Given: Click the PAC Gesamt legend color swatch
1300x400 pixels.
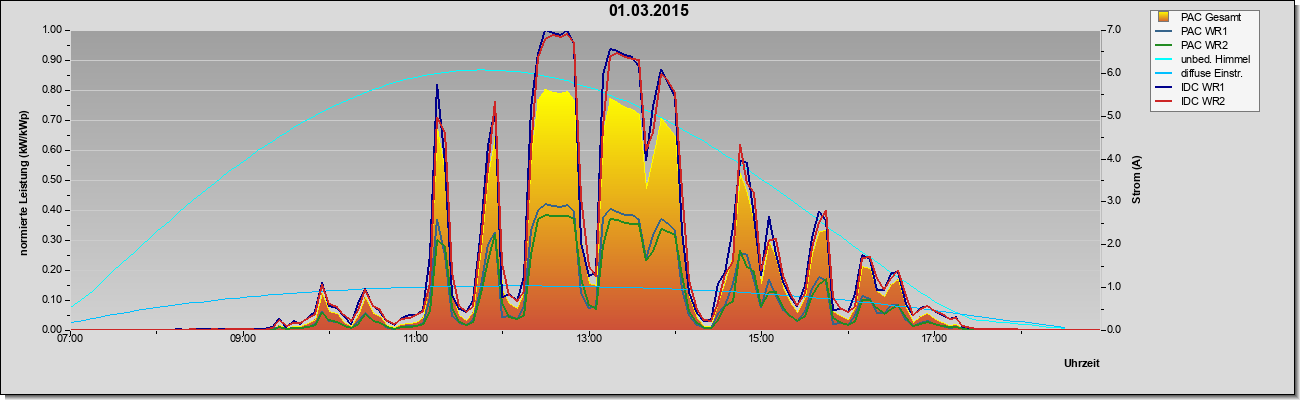Looking at the screenshot, I should [x=1164, y=17].
